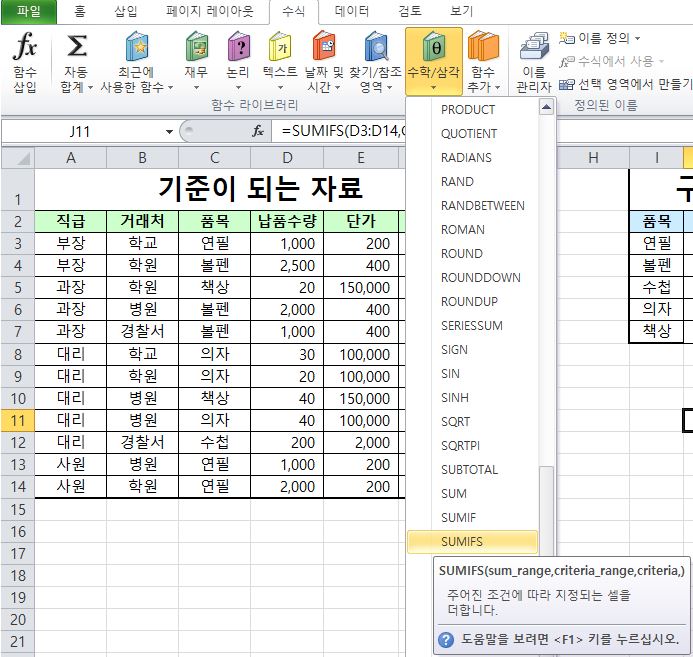Screen dimensions: 693x657
Task: Choose SUBTOTAL from the function list
Action: [x=472, y=470]
